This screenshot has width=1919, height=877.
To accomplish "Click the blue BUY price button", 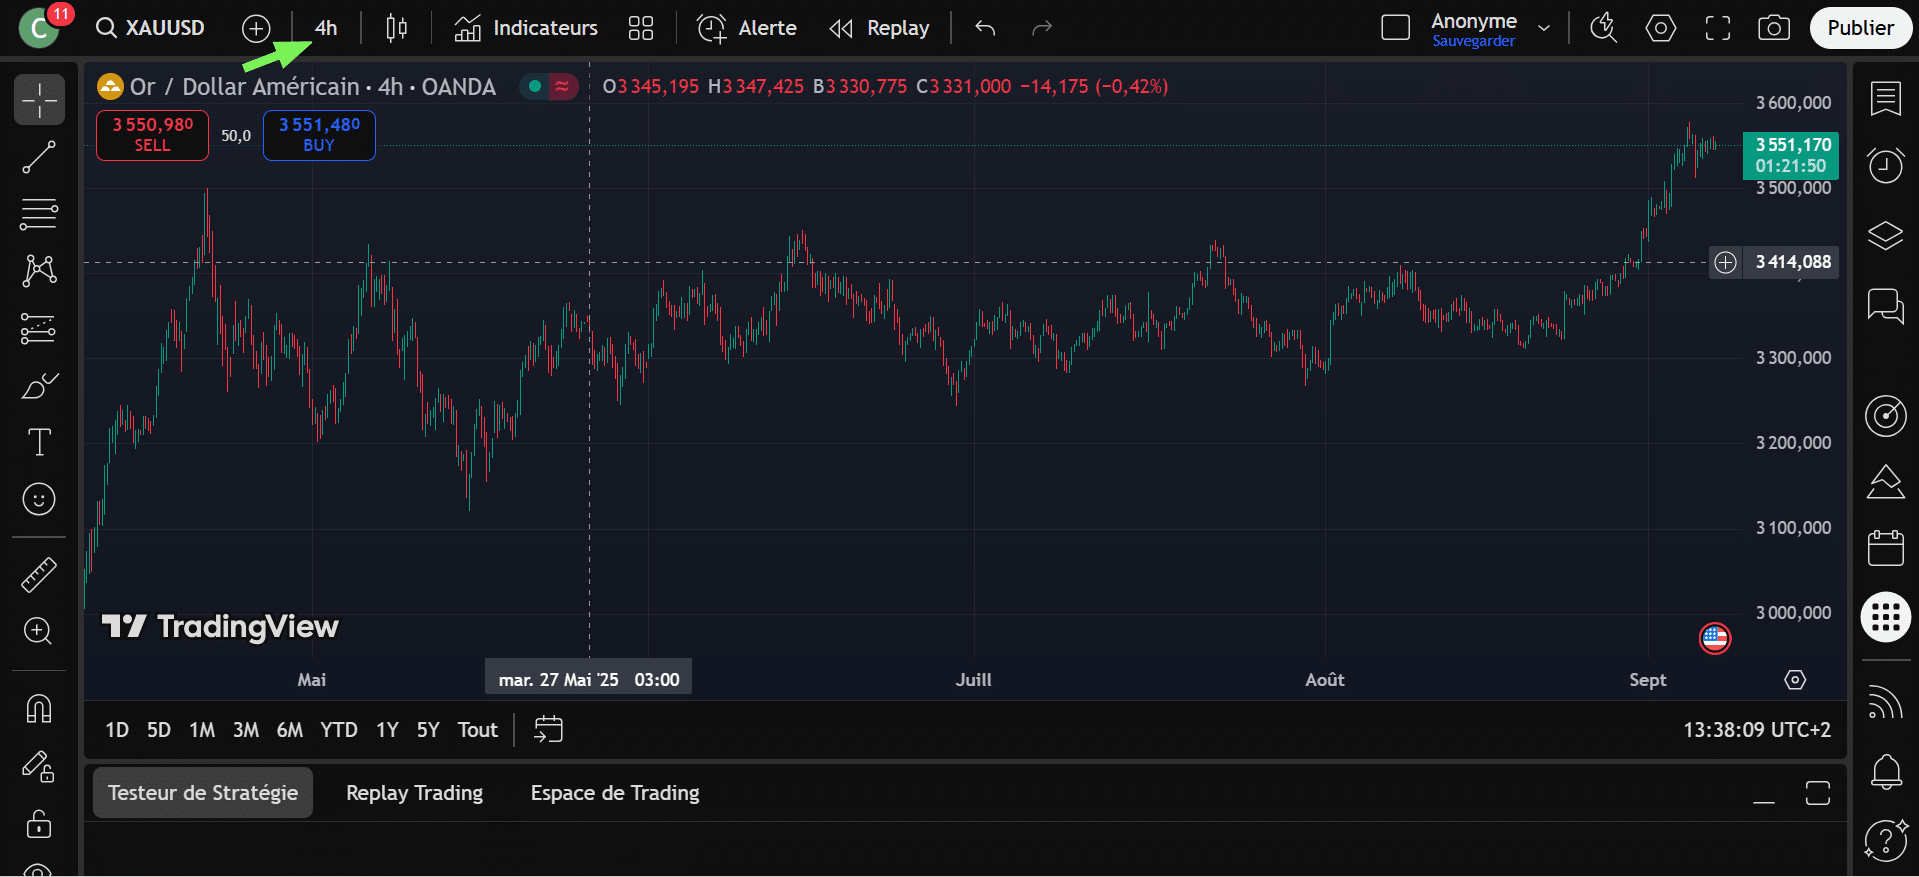I will point(319,135).
